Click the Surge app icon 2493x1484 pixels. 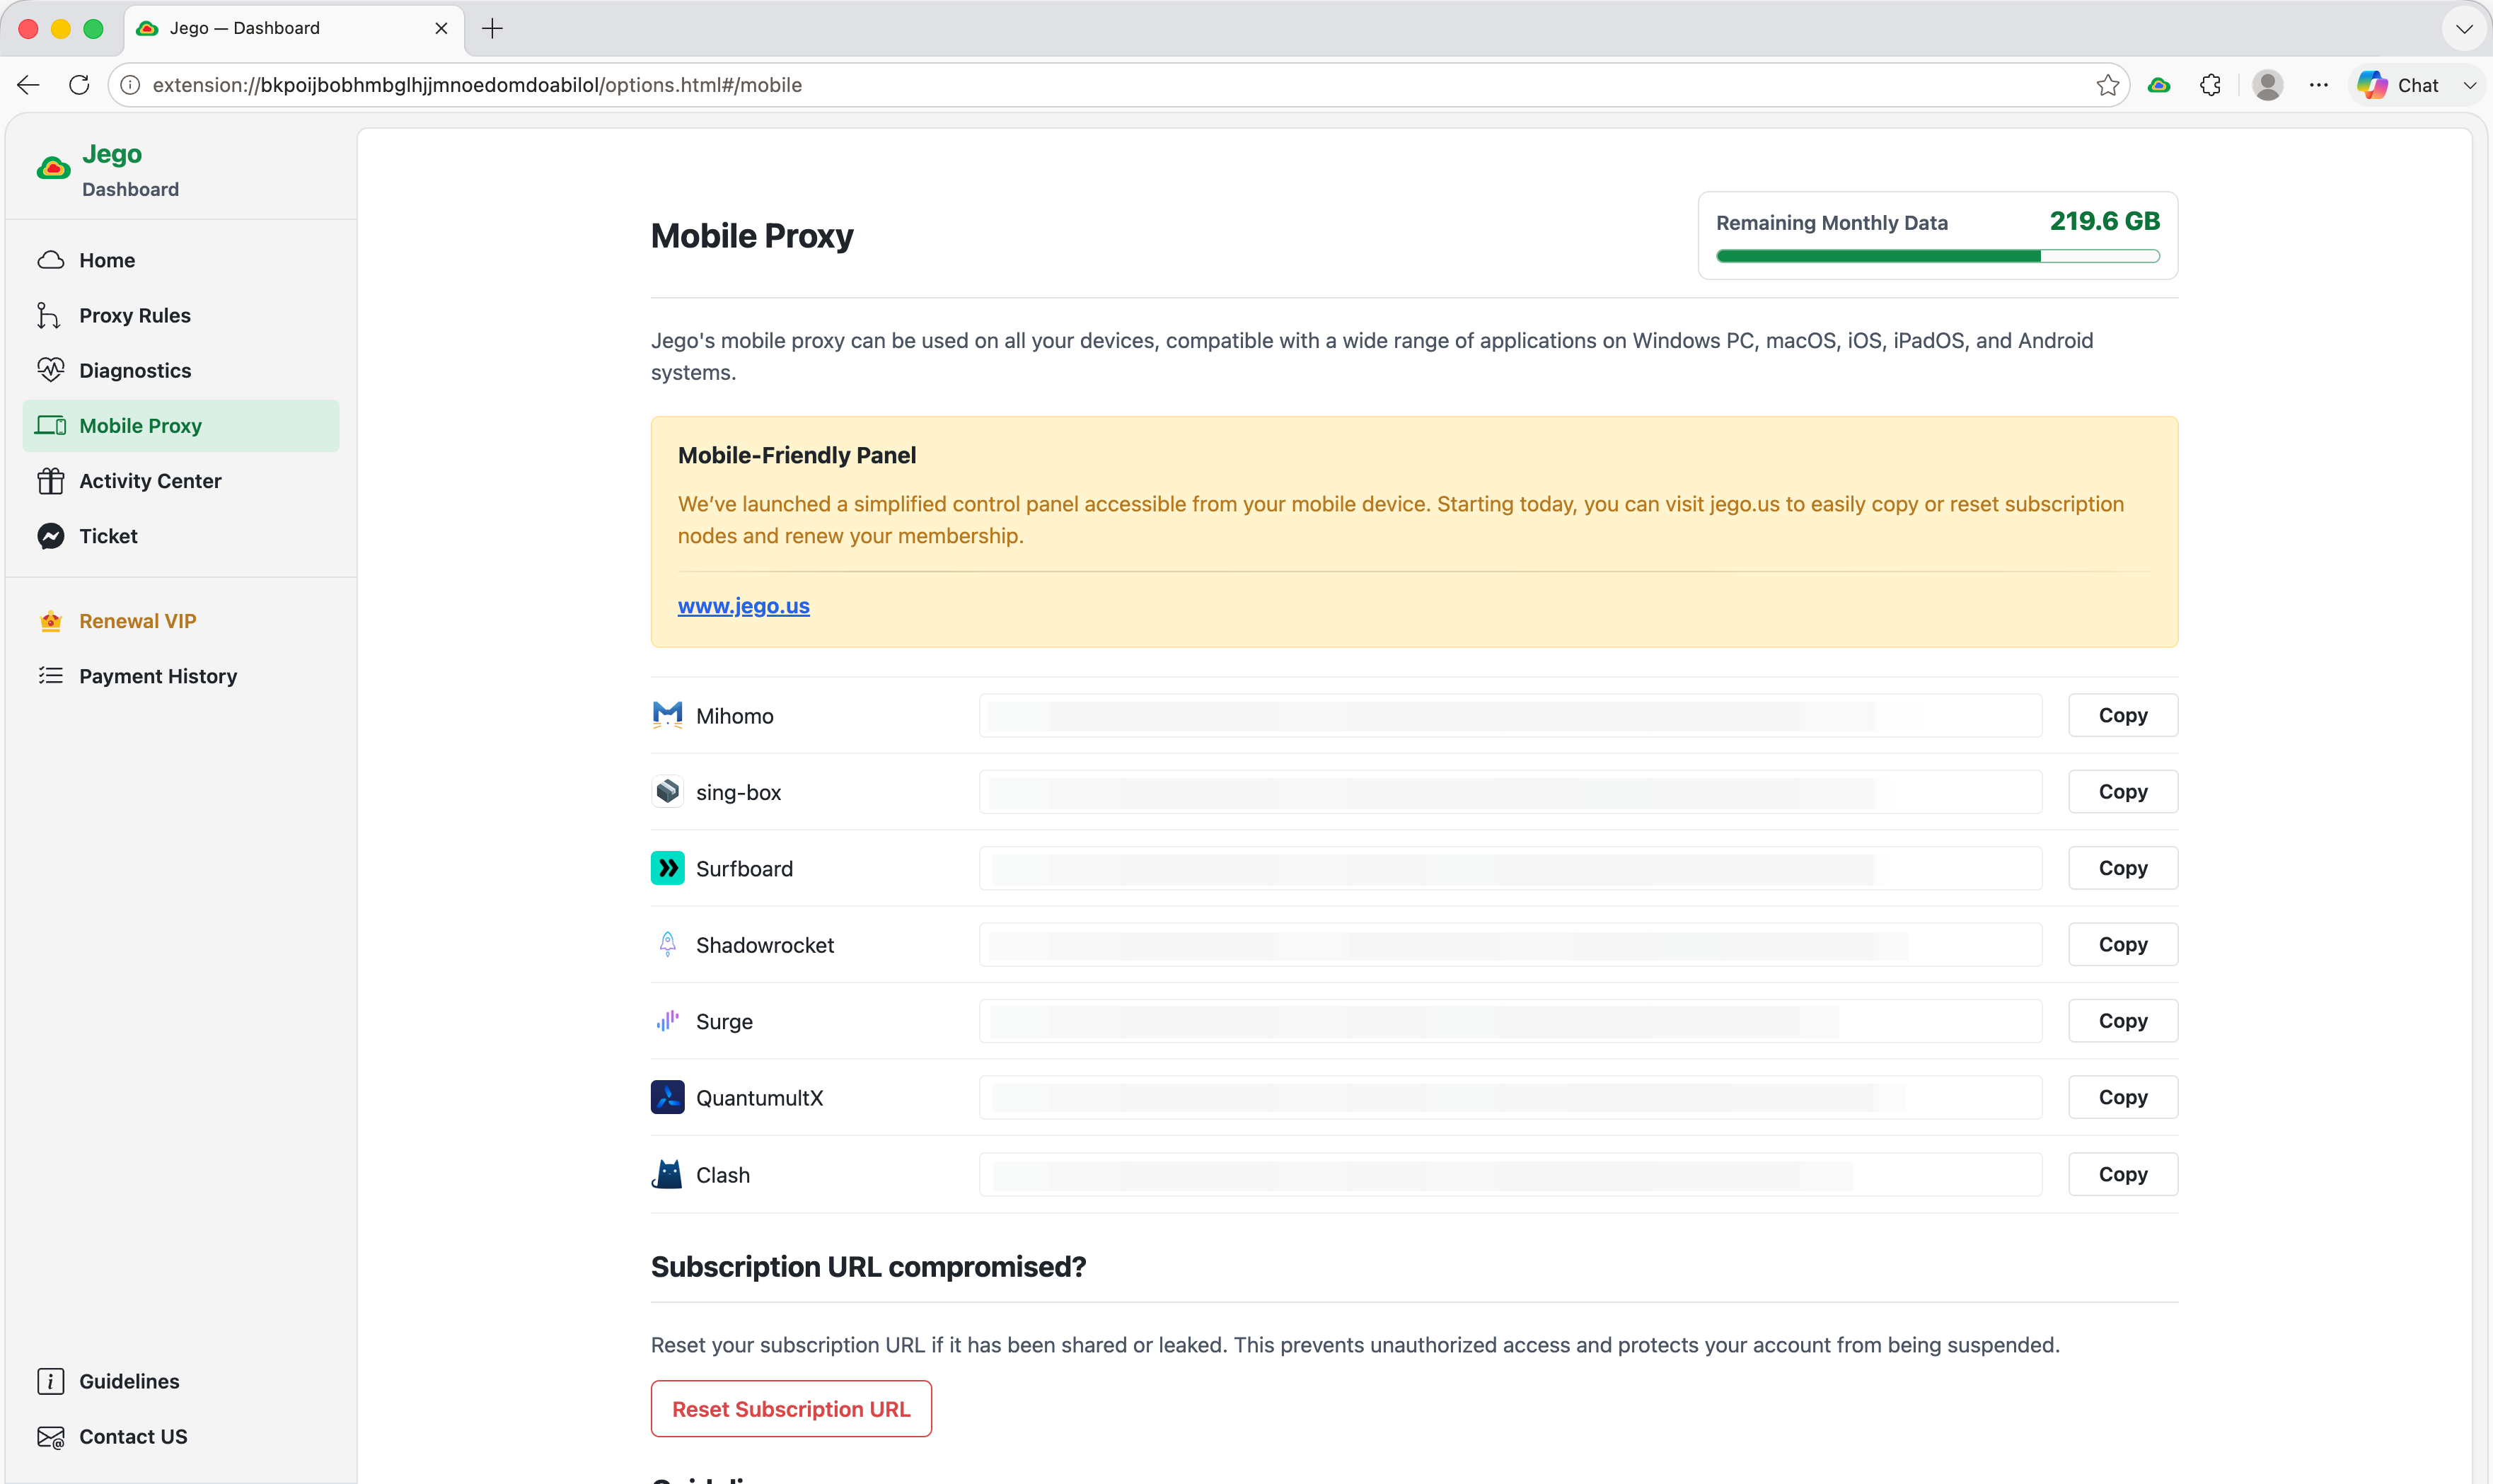pos(668,1021)
